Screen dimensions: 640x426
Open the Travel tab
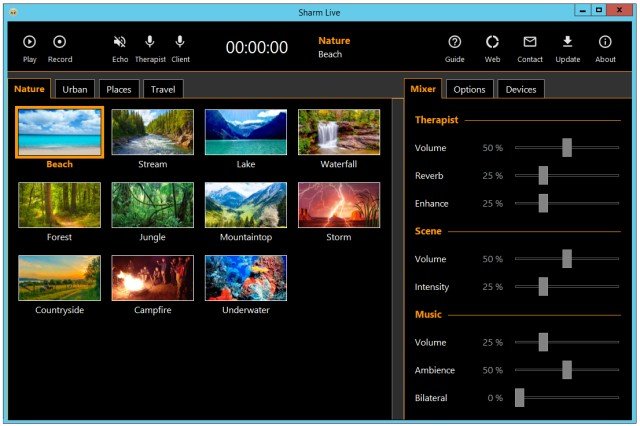click(163, 89)
